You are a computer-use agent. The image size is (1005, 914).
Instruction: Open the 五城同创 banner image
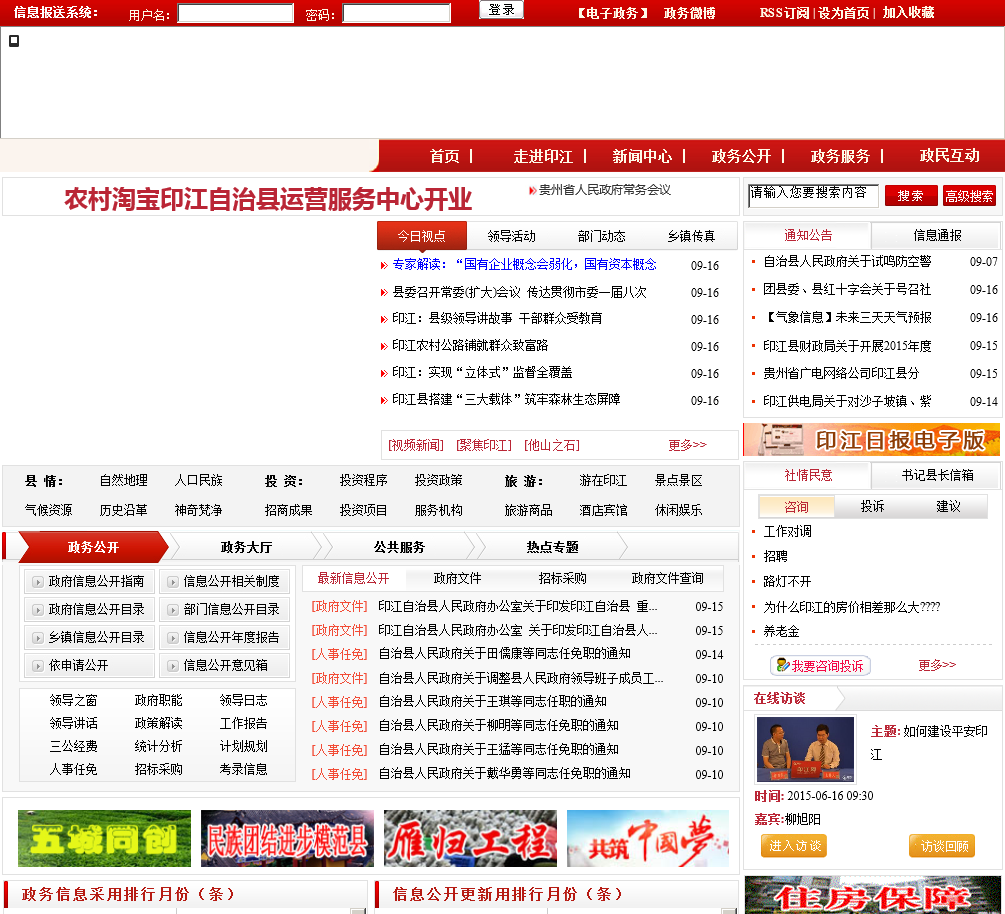click(x=104, y=838)
